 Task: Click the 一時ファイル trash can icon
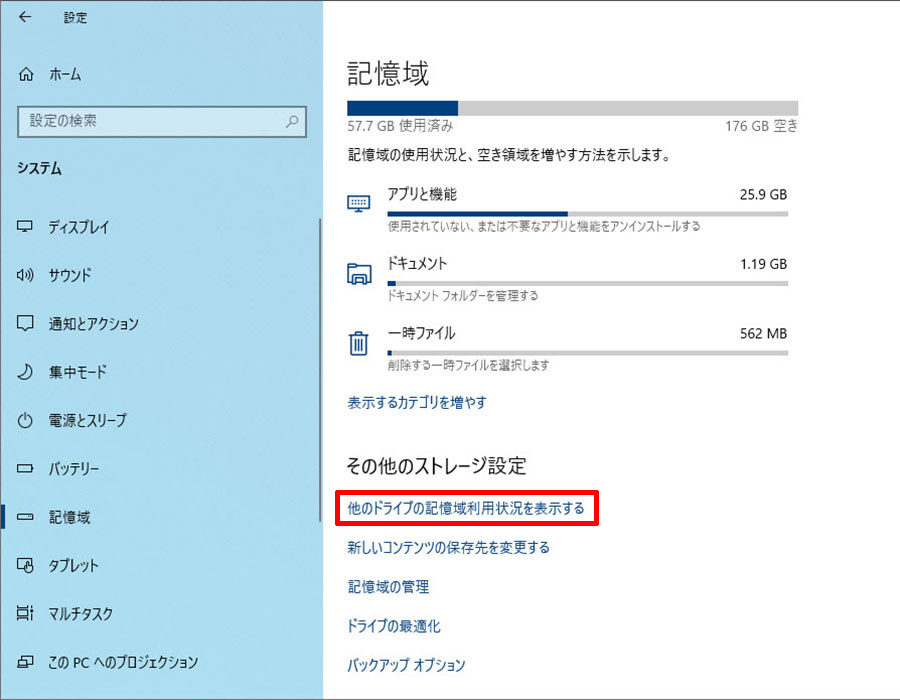click(x=358, y=344)
